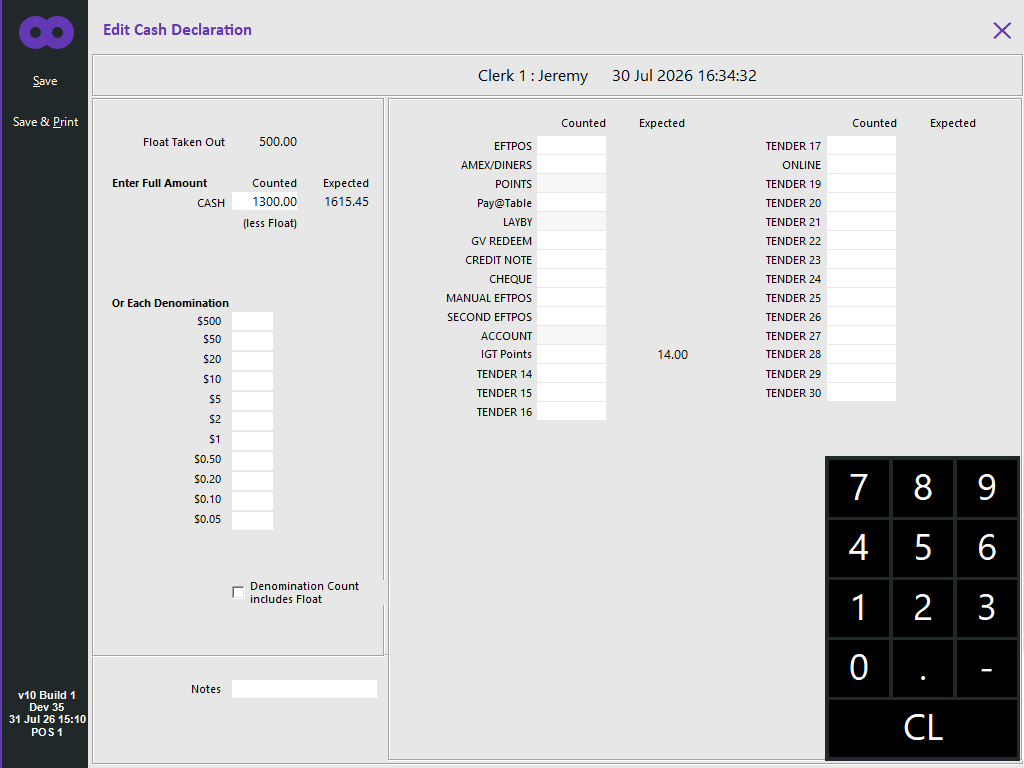This screenshot has width=1024, height=768.
Task: Select the GV REDEEM counted field
Action: pos(571,240)
